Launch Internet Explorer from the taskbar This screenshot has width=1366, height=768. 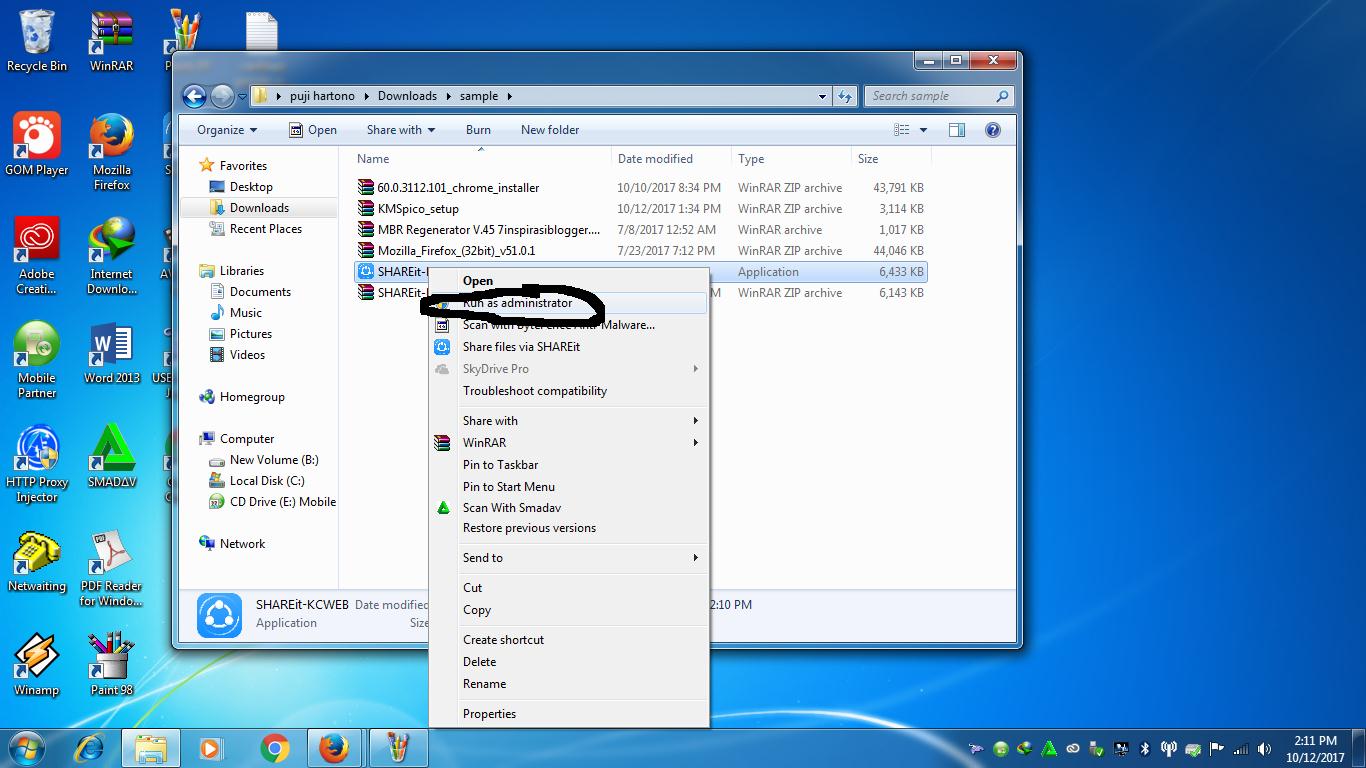(91, 747)
